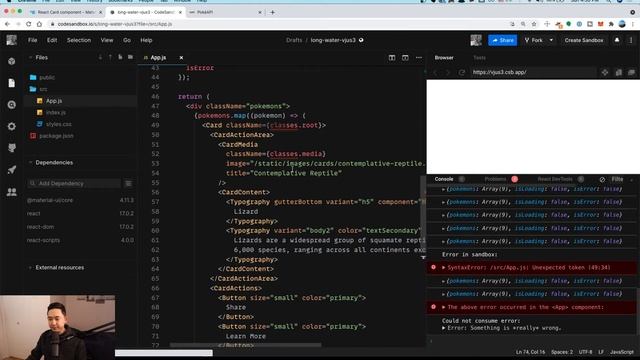Click the CodeSandbox logo in header

[11, 40]
